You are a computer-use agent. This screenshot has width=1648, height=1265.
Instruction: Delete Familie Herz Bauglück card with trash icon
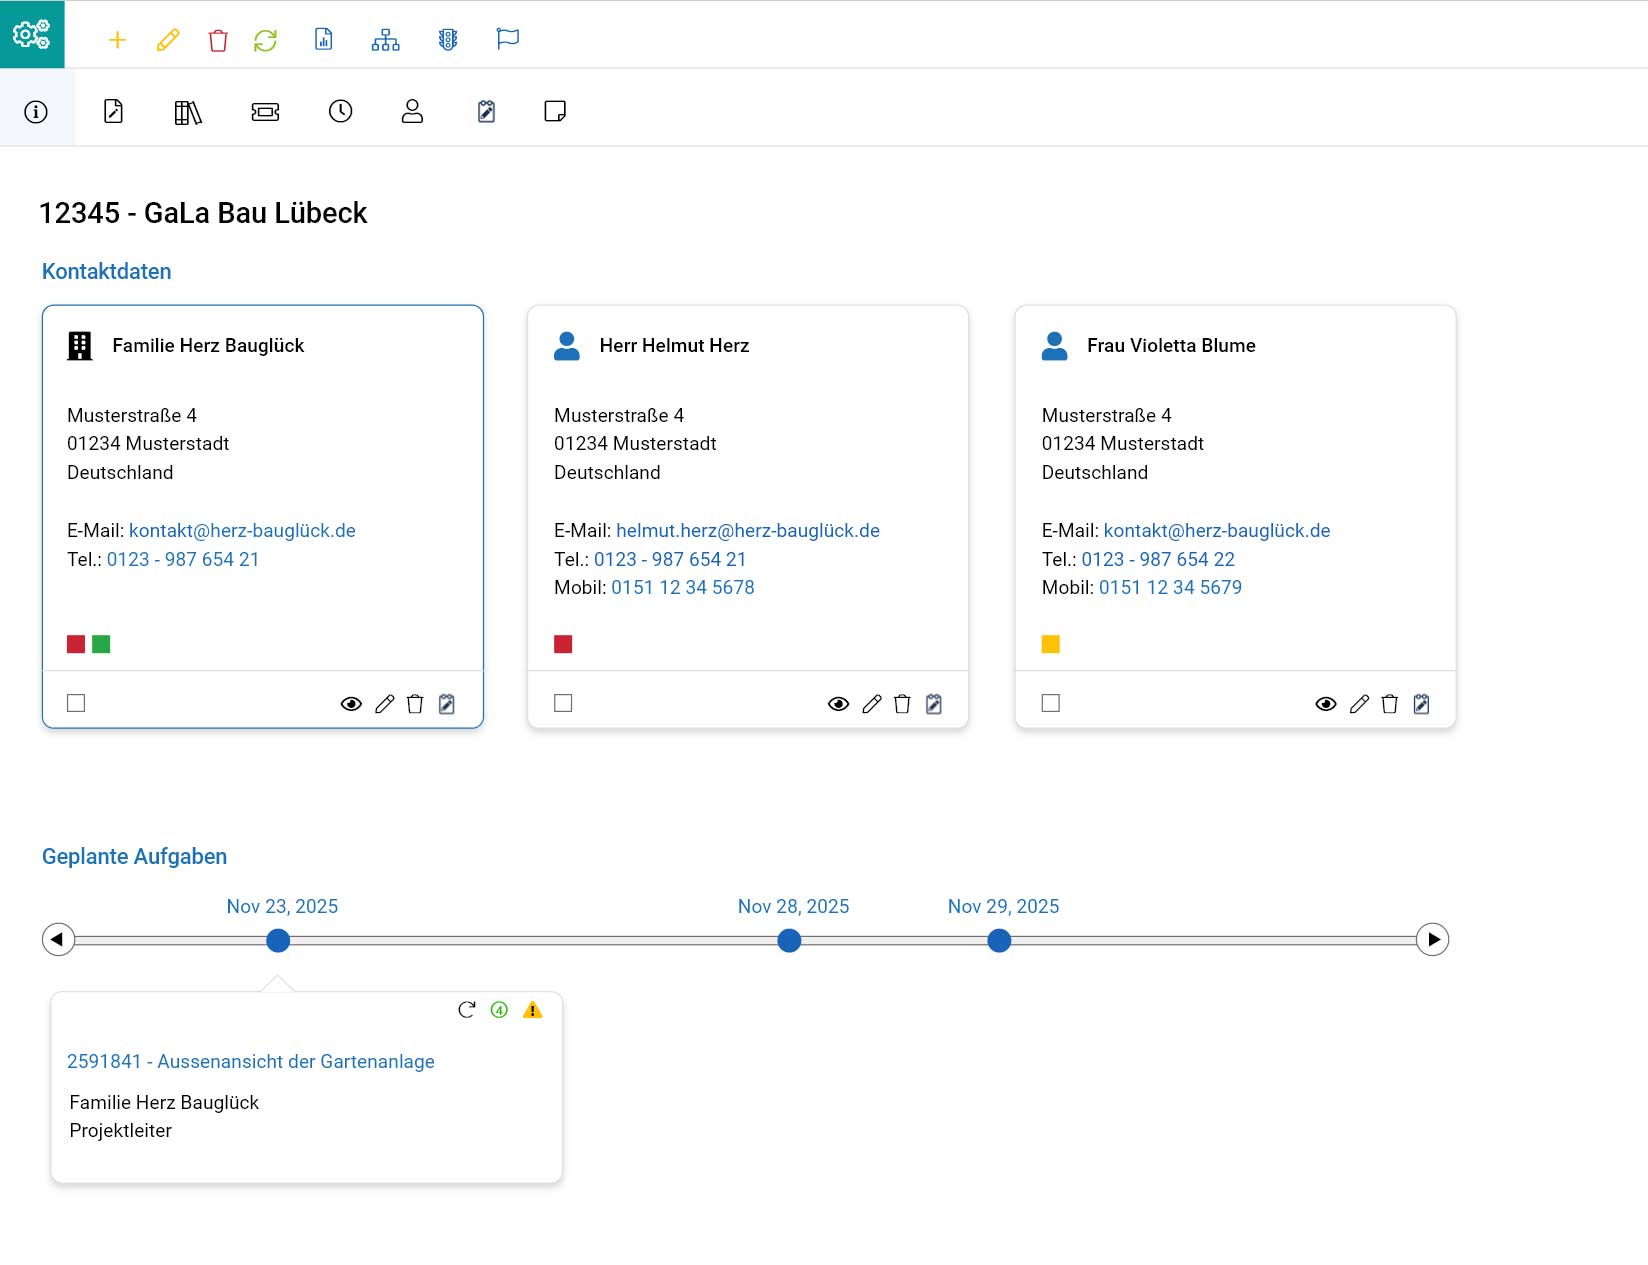415,704
